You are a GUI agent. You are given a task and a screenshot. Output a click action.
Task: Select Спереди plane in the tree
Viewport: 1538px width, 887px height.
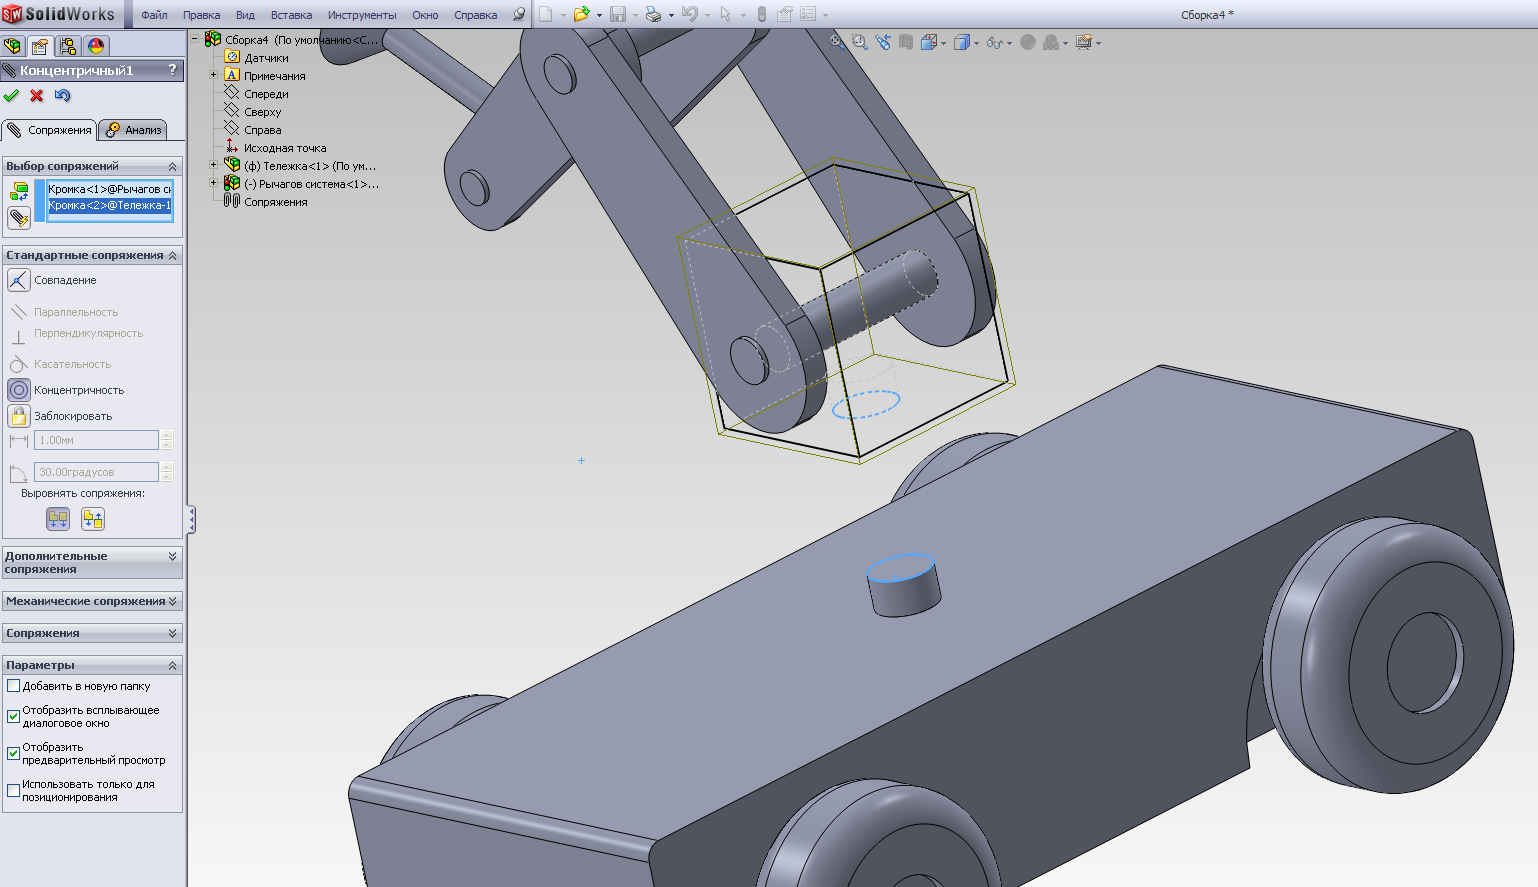click(266, 94)
